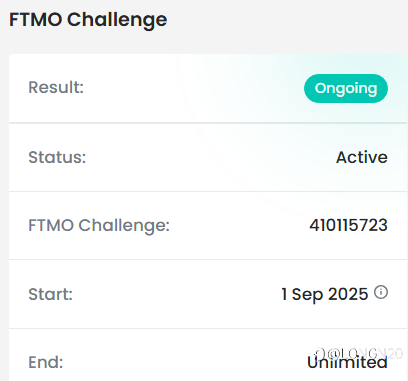Click the 1 Sep 2025 start date
The image size is (408, 381).
(x=325, y=294)
